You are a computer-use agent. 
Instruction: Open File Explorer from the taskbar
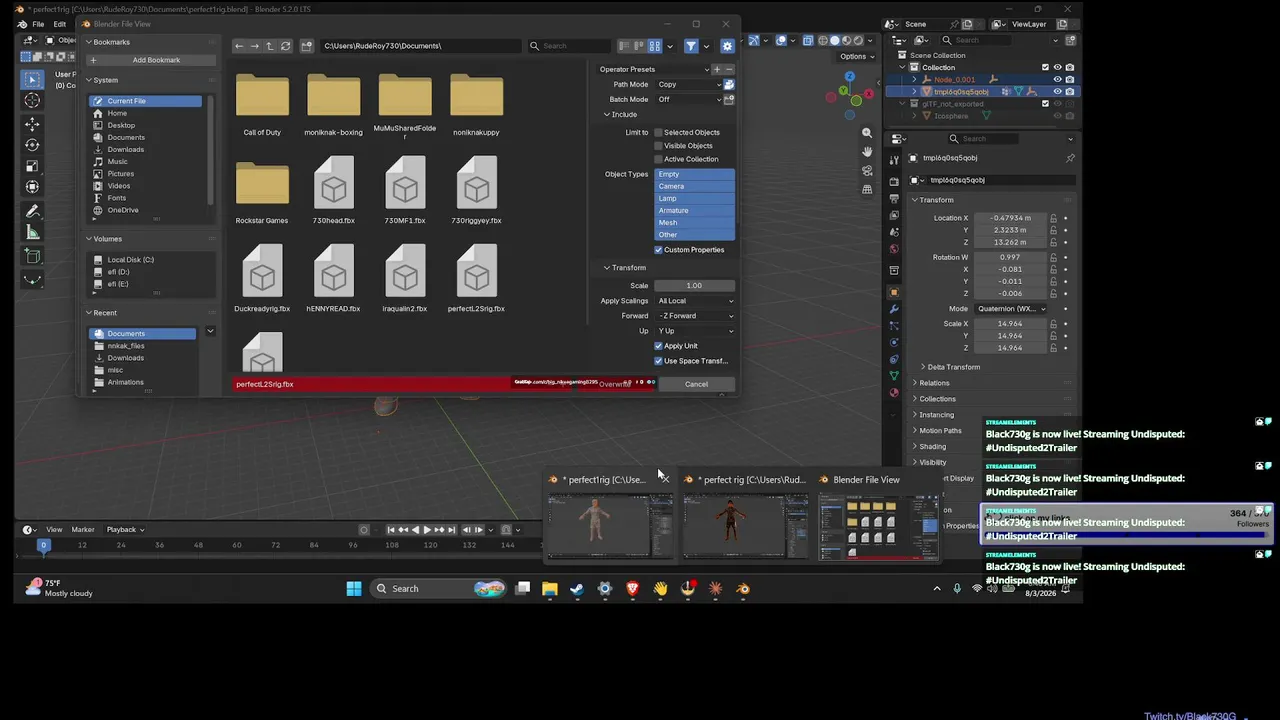pyautogui.click(x=550, y=589)
